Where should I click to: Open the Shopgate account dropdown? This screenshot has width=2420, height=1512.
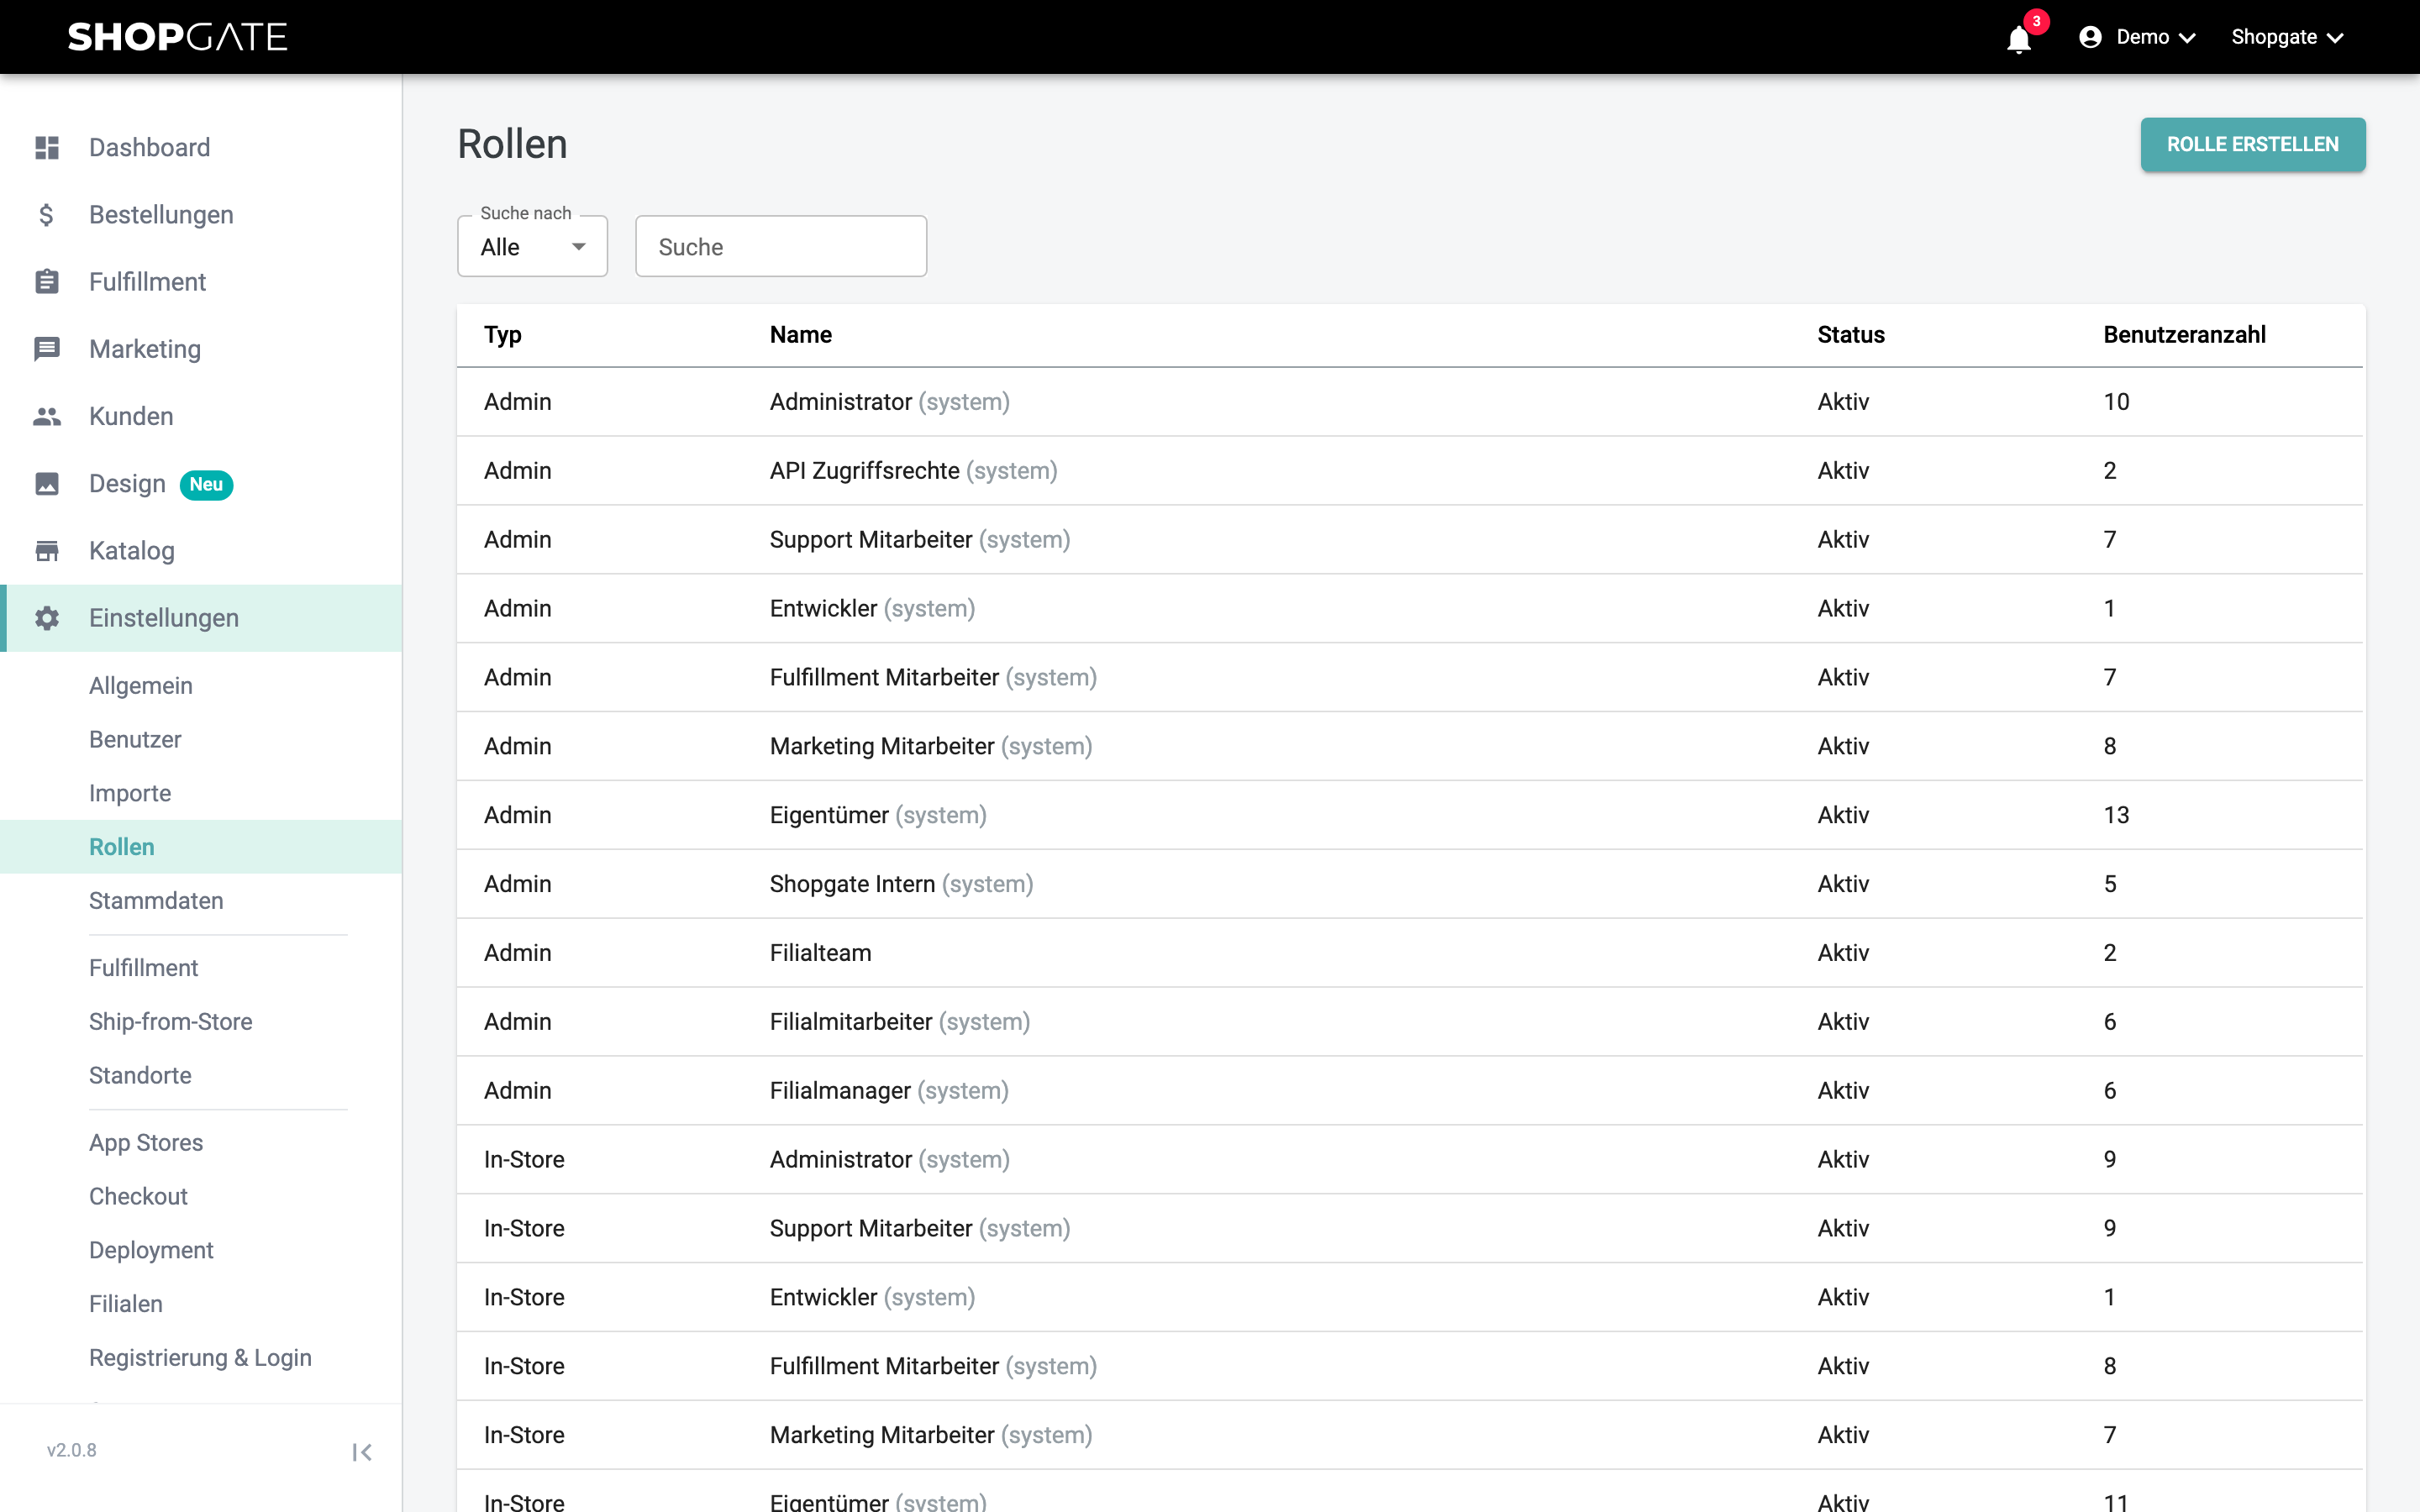click(2287, 37)
